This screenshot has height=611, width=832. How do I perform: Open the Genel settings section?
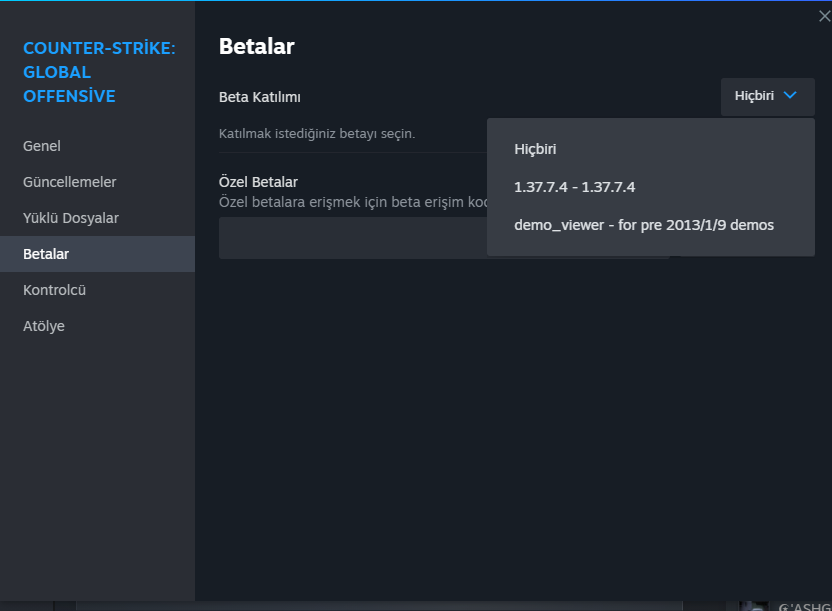42,146
